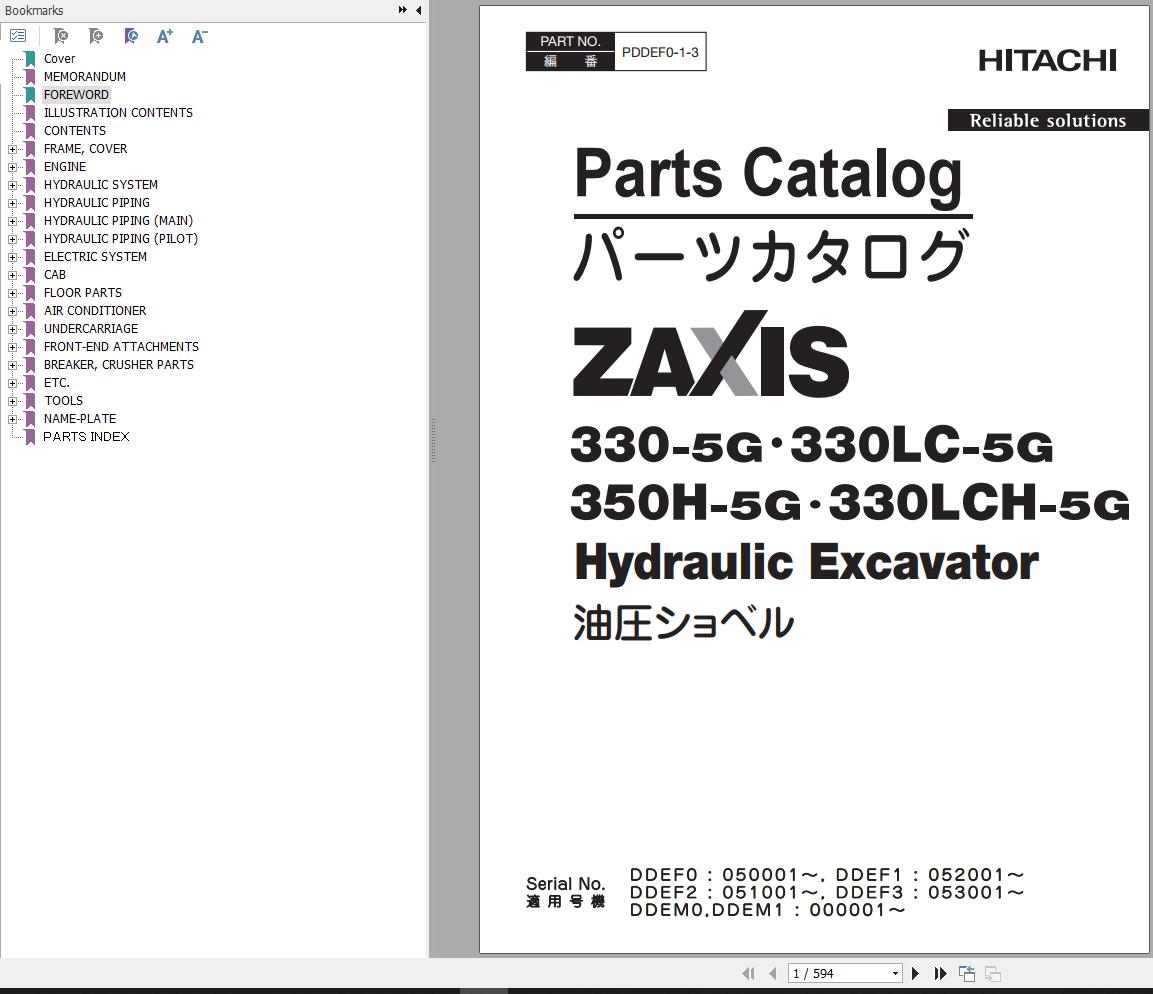Image resolution: width=1153 pixels, height=994 pixels.
Task: Click the Parts Catalog title on the page
Action: click(x=768, y=175)
